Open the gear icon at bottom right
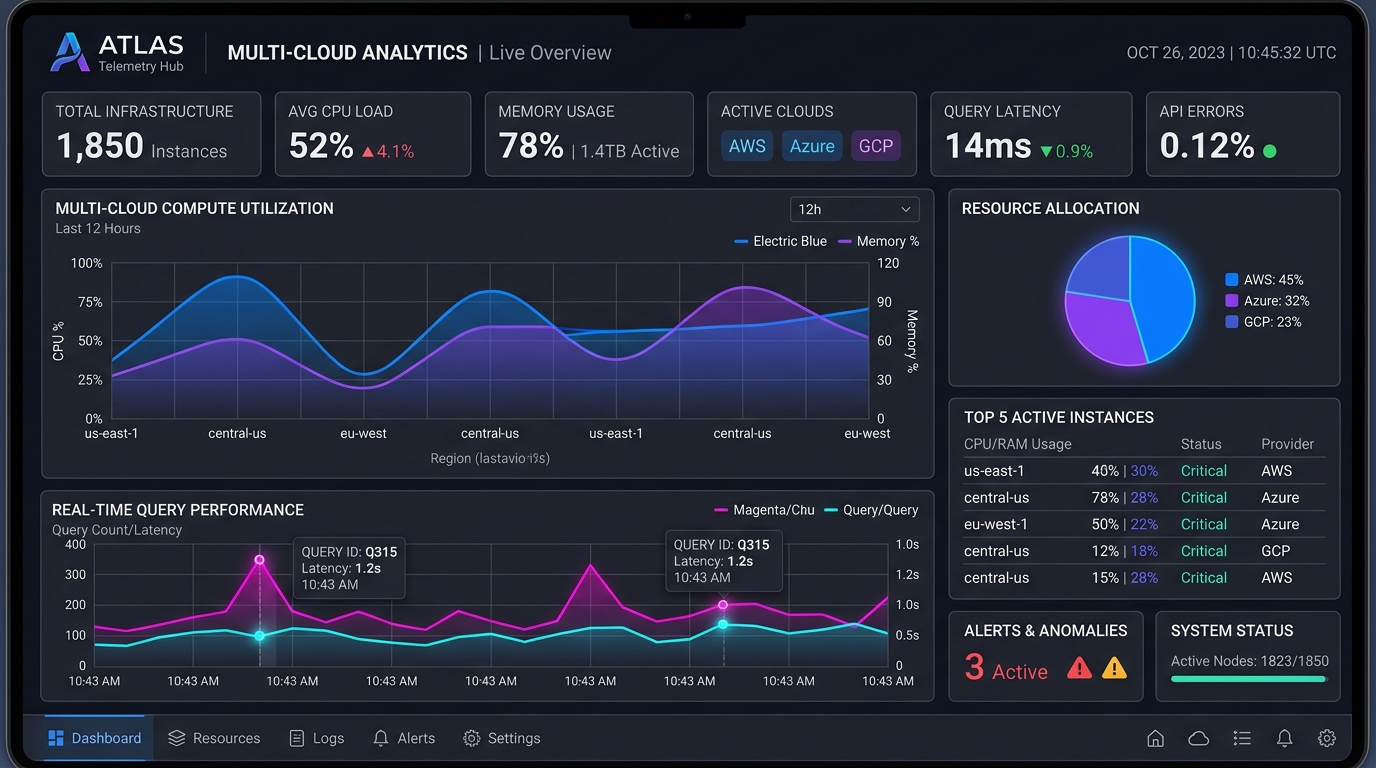The height and width of the screenshot is (768, 1376). click(1327, 738)
